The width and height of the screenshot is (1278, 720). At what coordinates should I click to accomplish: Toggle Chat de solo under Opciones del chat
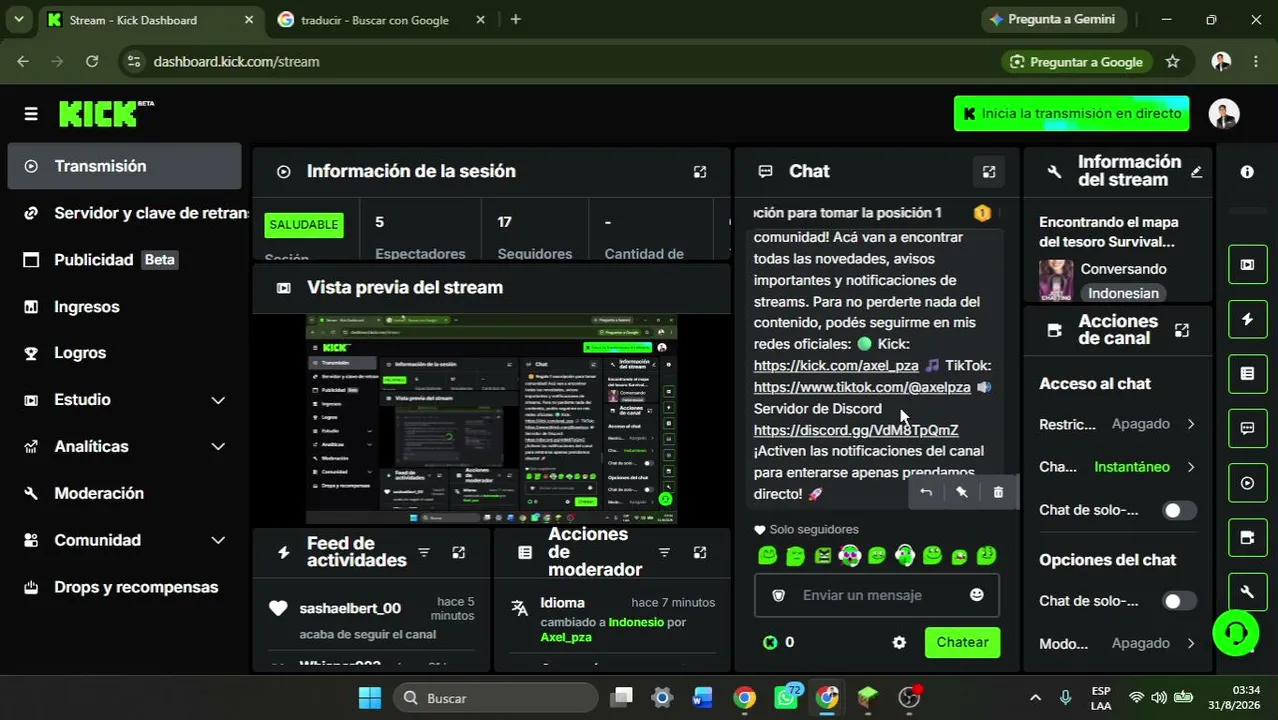1179,601
